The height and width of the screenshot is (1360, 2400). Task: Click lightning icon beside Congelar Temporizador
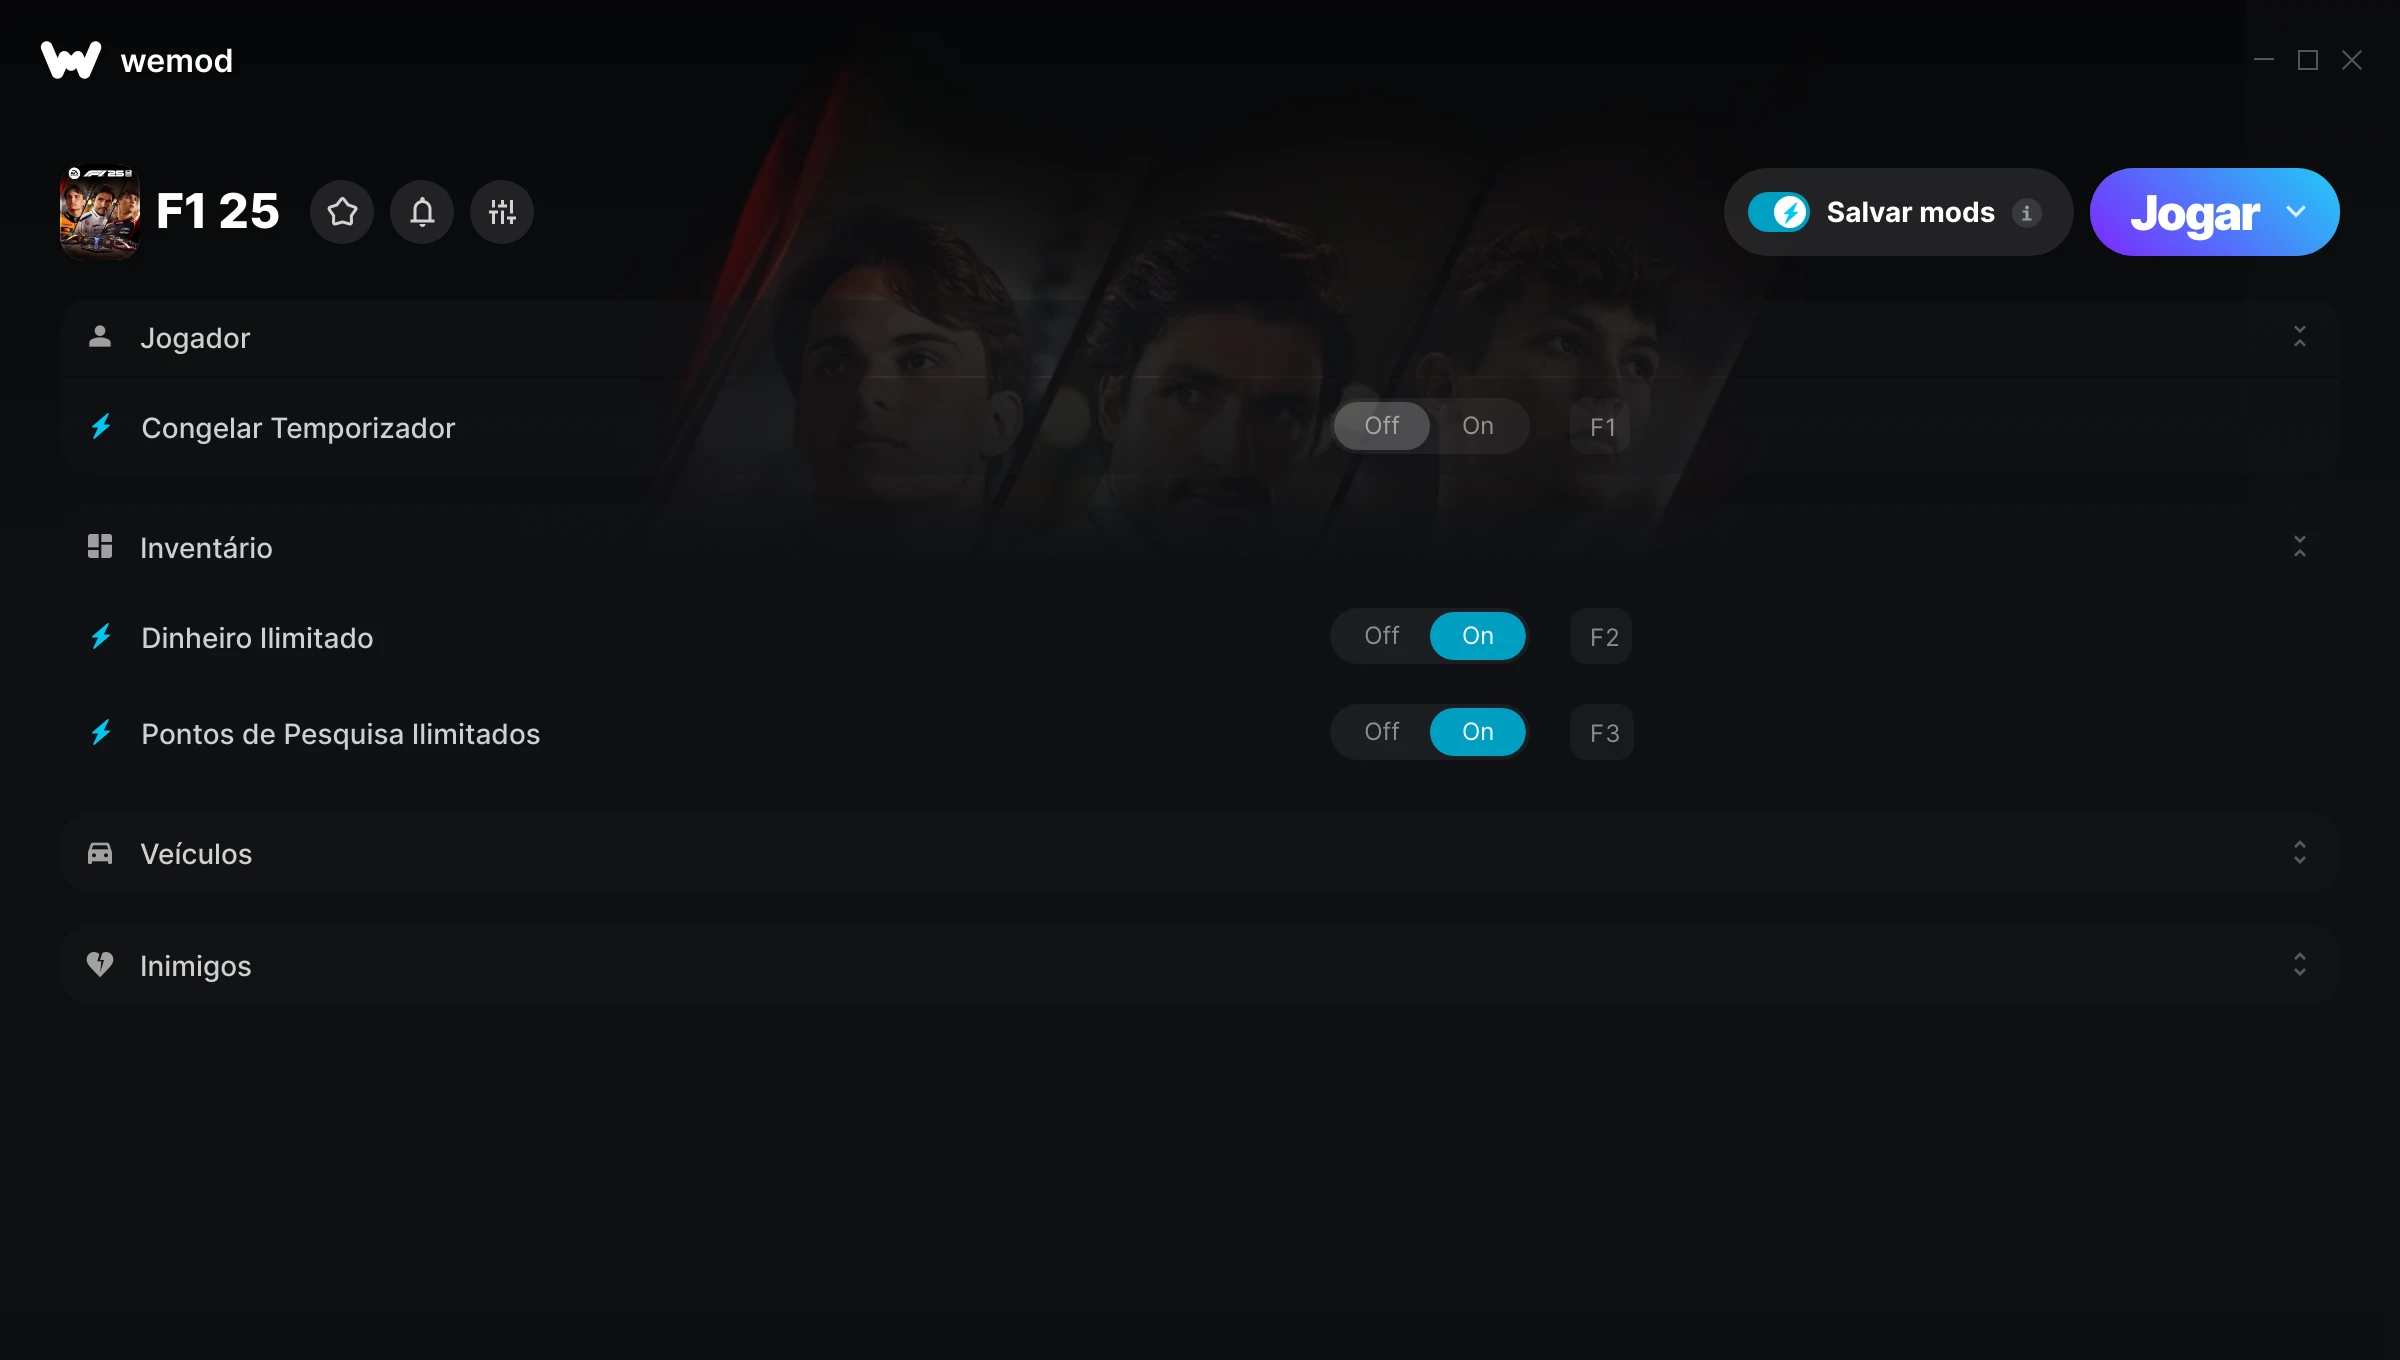[101, 427]
